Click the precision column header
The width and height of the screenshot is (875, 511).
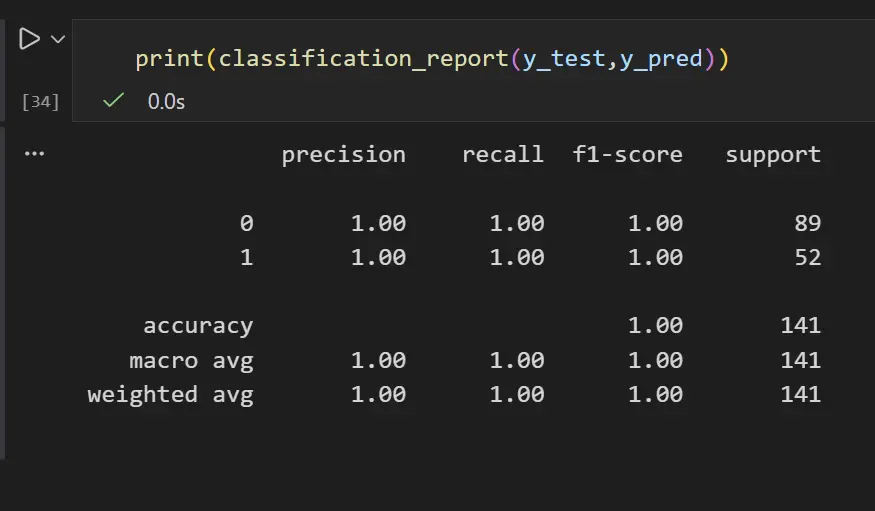(343, 155)
